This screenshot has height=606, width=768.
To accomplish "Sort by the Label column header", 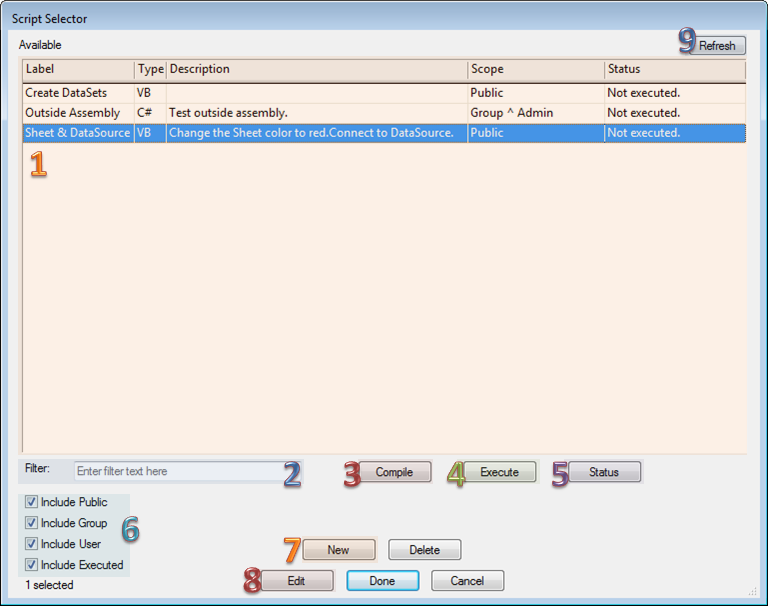I will 78,70.
